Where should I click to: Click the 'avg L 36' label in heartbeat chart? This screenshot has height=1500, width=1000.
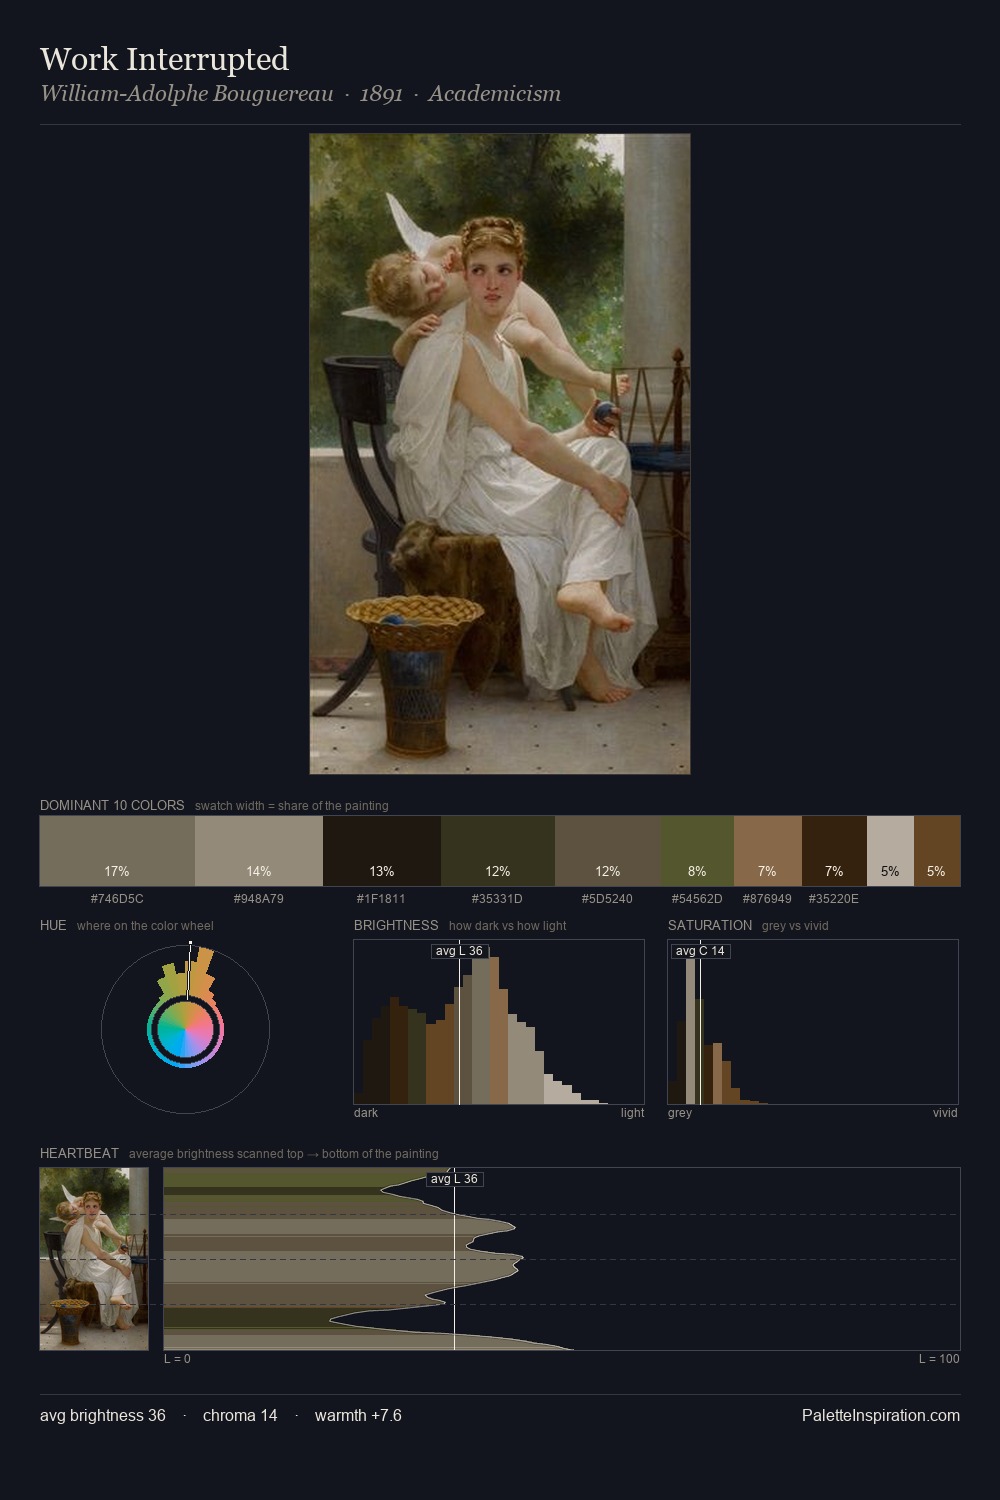click(455, 1179)
